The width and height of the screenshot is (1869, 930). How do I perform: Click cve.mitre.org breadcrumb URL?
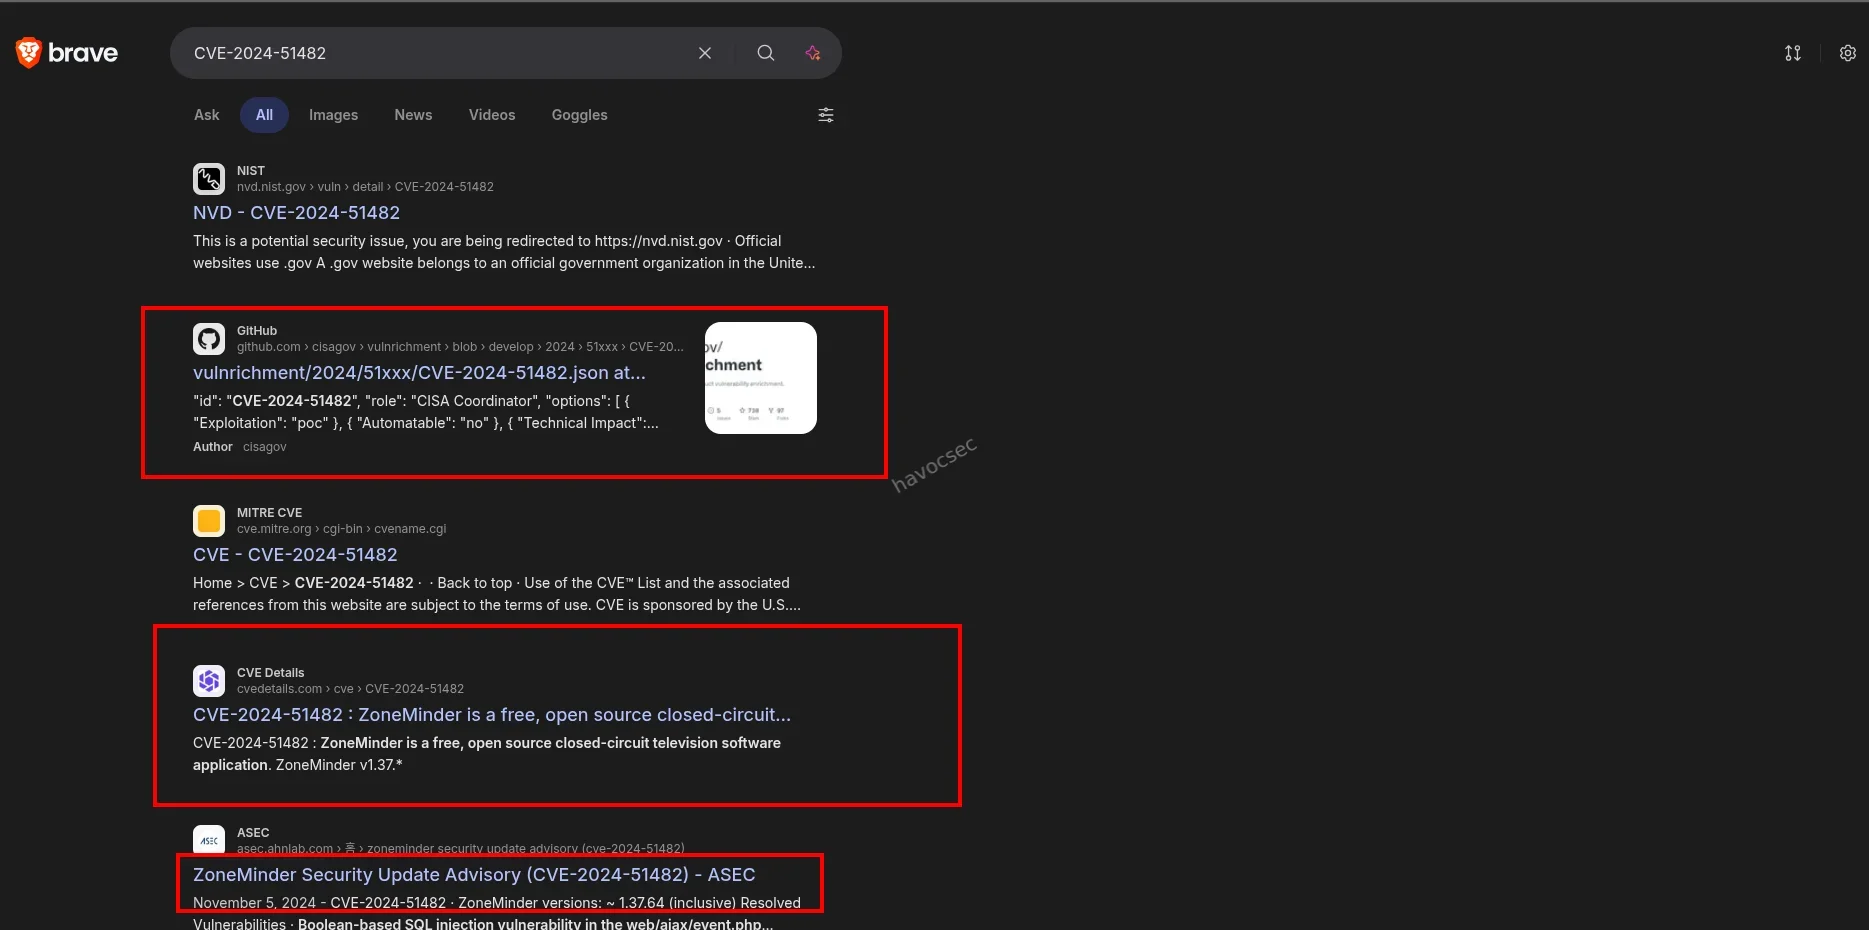tap(341, 529)
